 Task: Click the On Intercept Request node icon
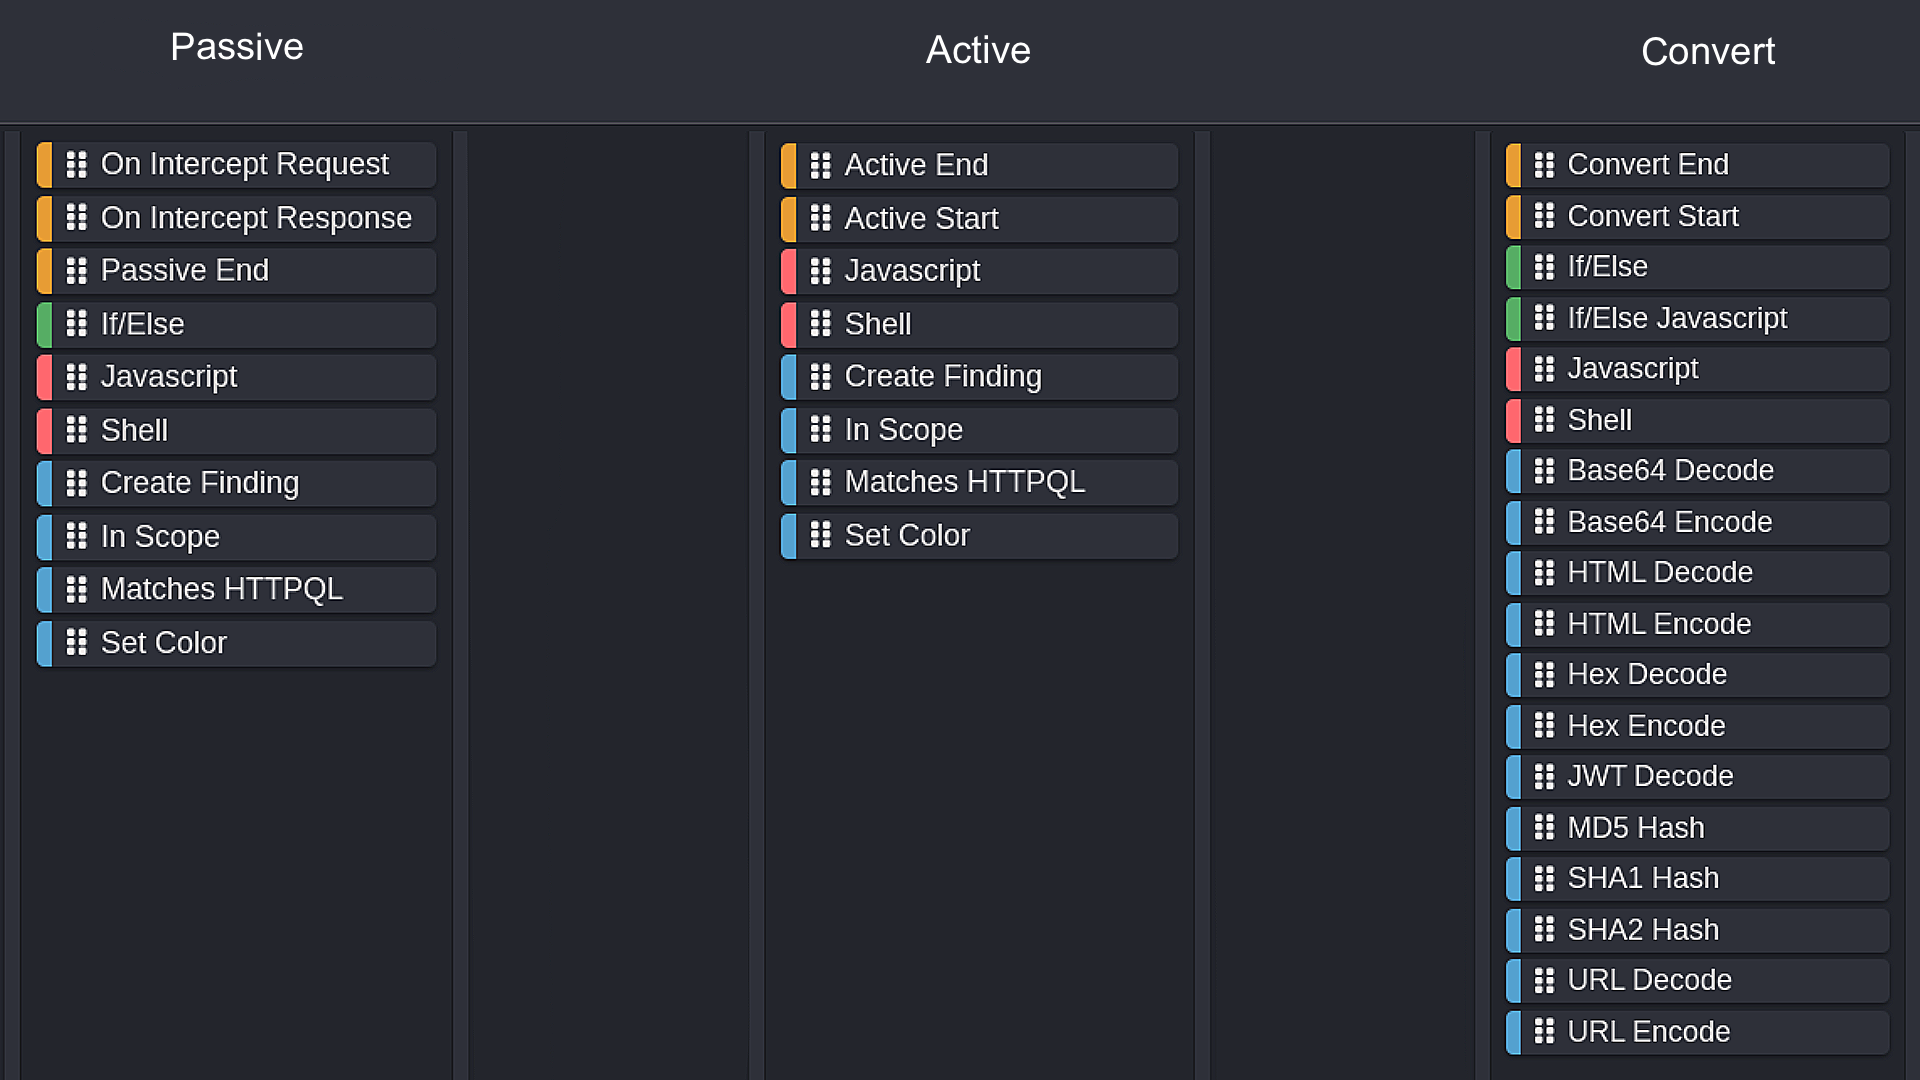point(76,164)
